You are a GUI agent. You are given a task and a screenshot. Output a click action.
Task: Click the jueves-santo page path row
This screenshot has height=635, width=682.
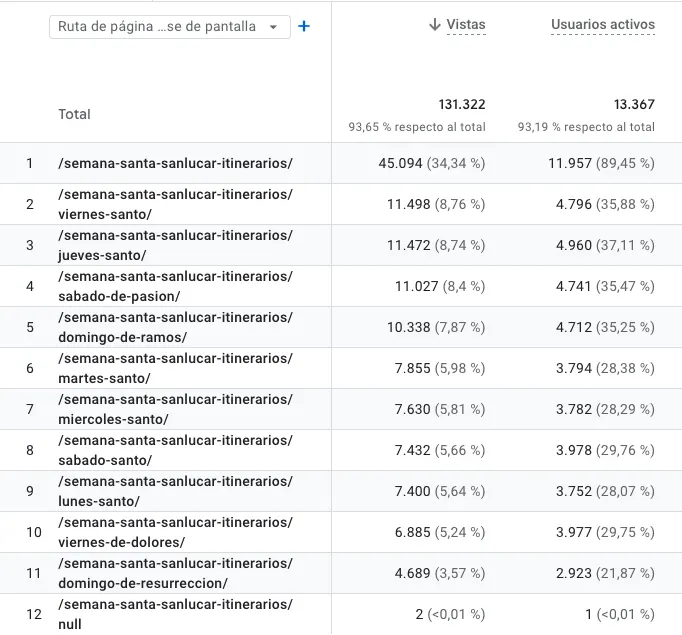tap(176, 245)
